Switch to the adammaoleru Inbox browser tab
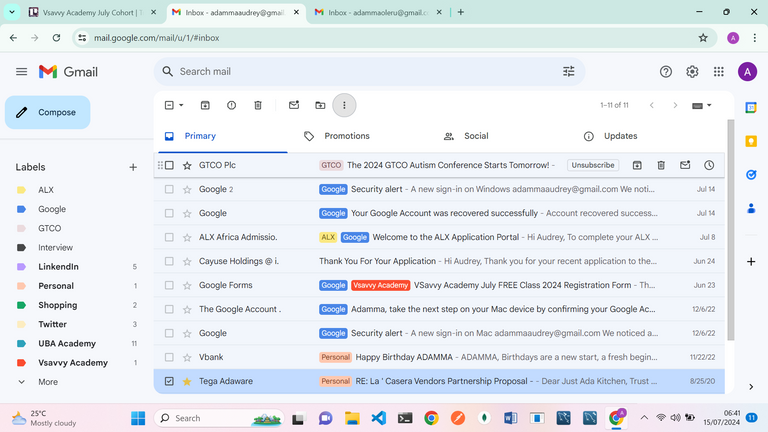 click(x=376, y=13)
